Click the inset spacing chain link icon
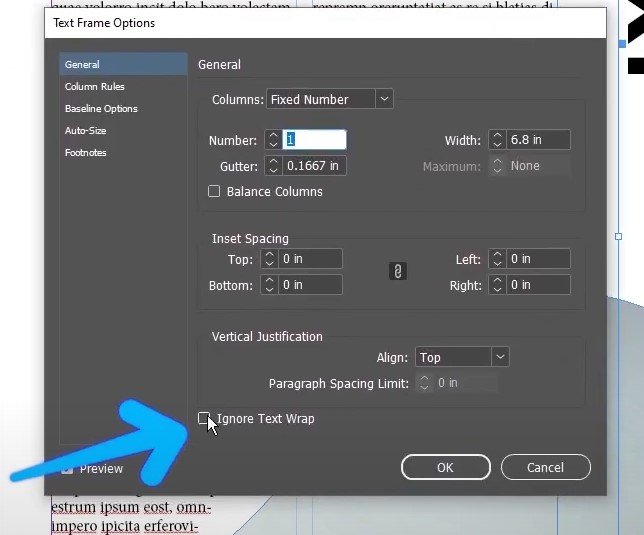The image size is (644, 535). coord(398,271)
